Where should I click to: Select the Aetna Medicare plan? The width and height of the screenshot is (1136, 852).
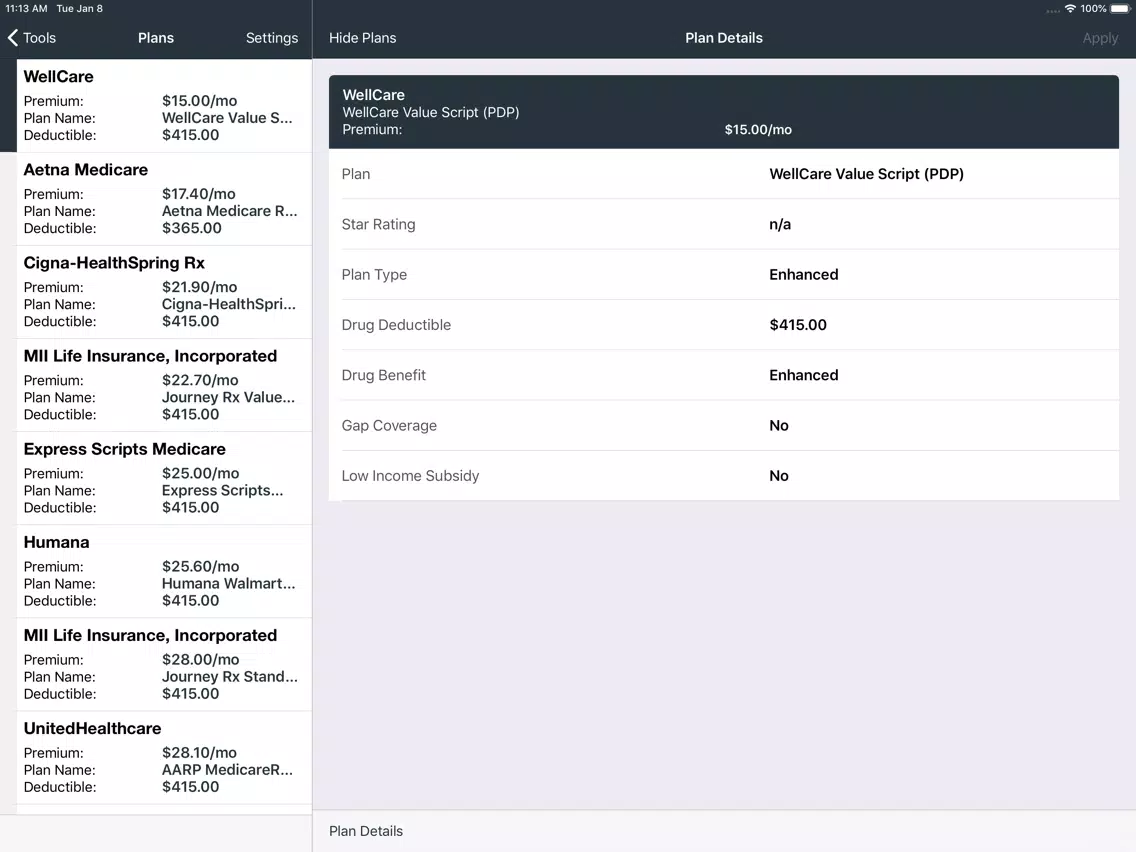coord(164,199)
